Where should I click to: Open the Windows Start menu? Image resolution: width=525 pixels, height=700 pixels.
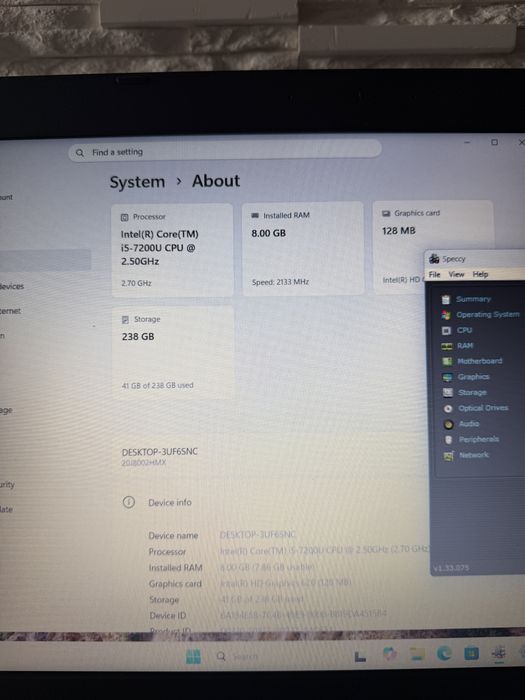pyautogui.click(x=193, y=656)
